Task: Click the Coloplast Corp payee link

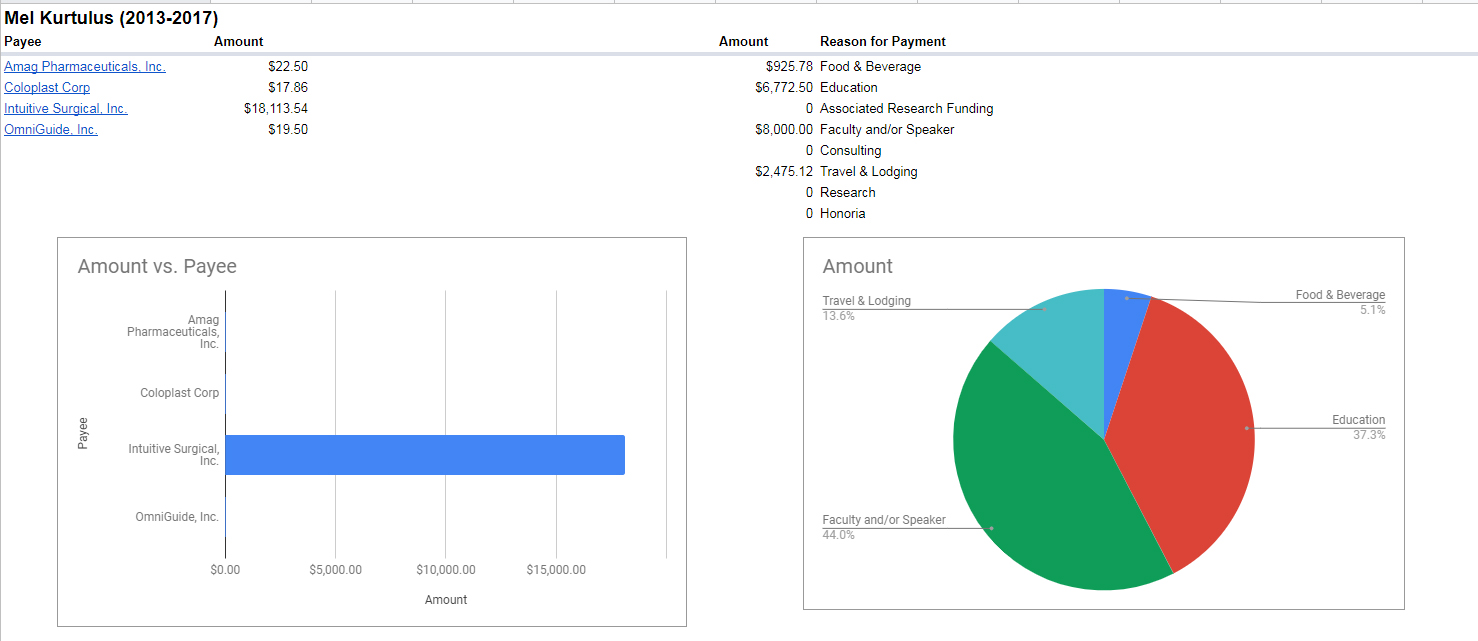Action: click(47, 88)
